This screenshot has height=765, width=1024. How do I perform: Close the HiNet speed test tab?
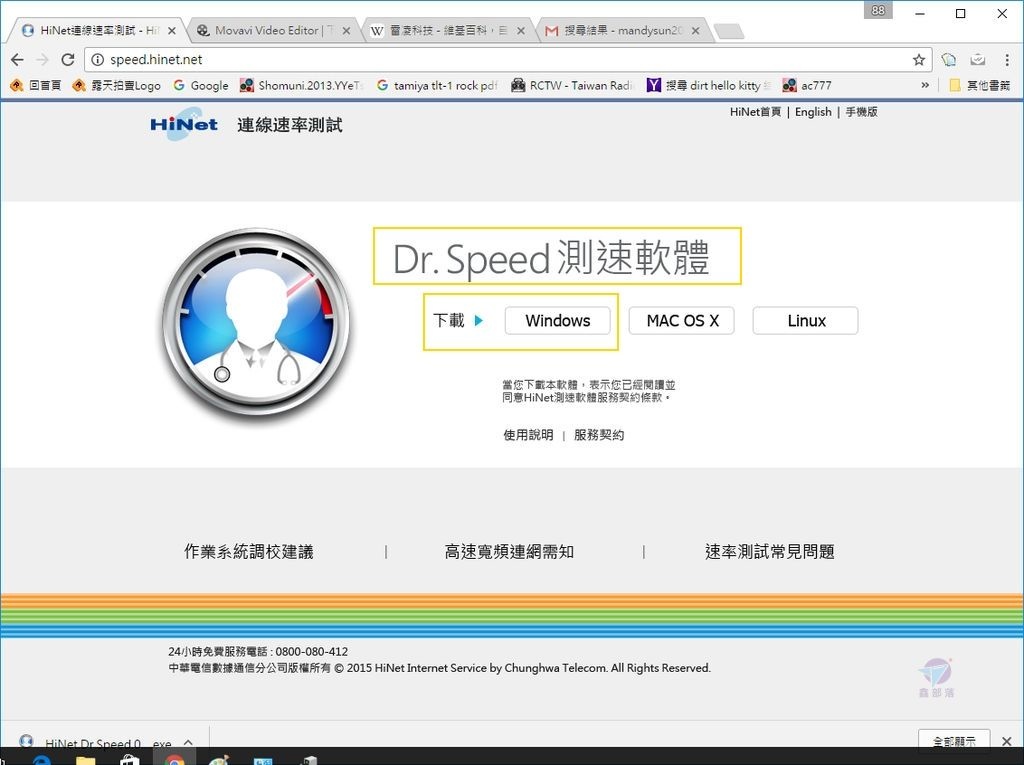point(172,31)
